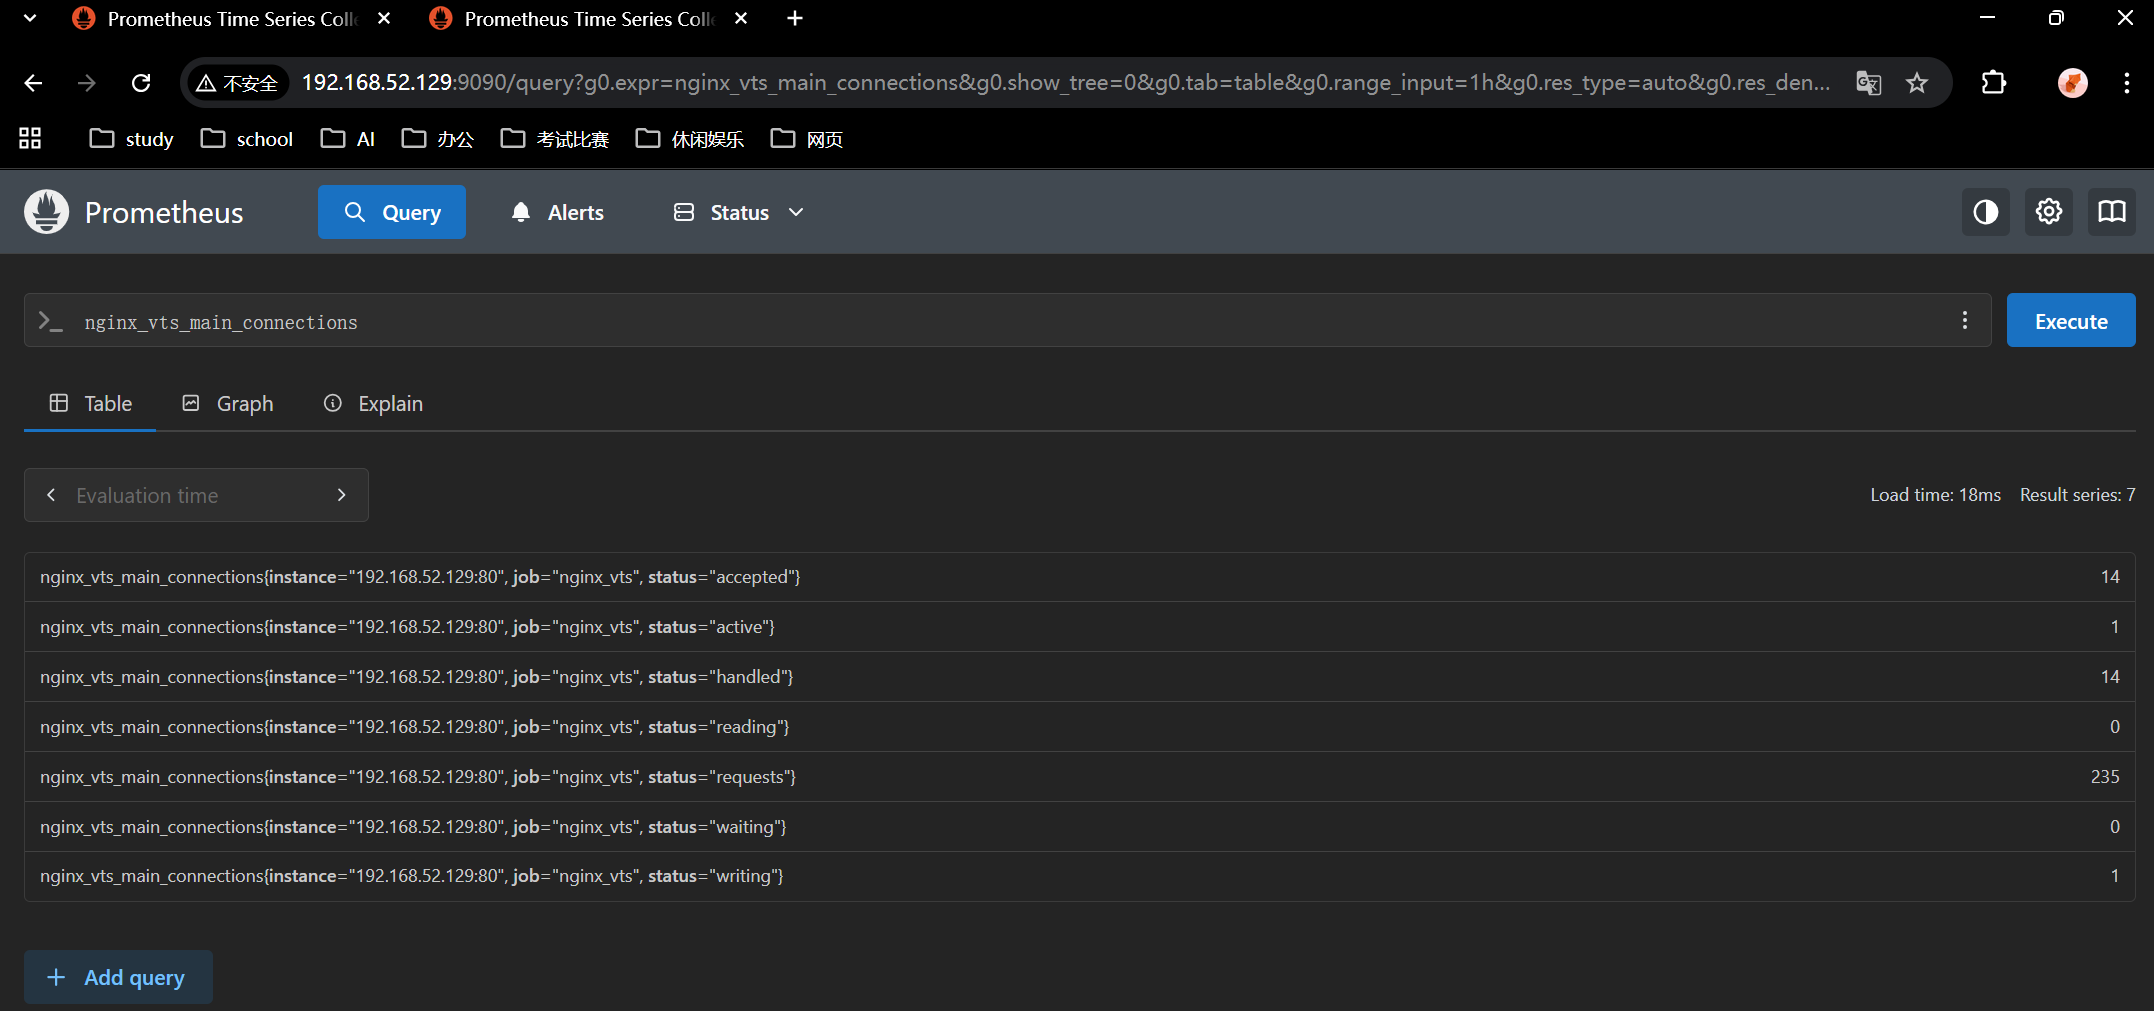Click the Prometheus flame logo

pos(46,212)
